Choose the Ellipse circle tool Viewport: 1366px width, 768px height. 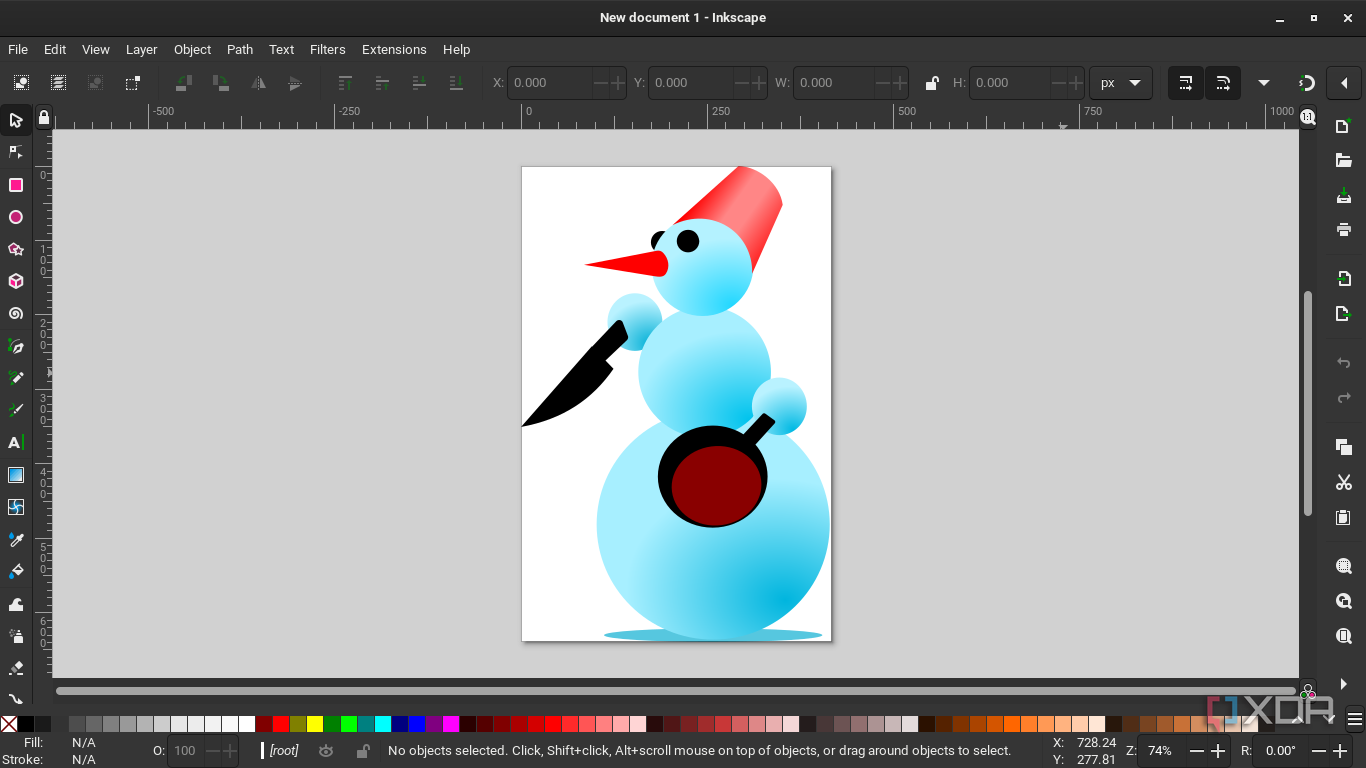pos(16,217)
